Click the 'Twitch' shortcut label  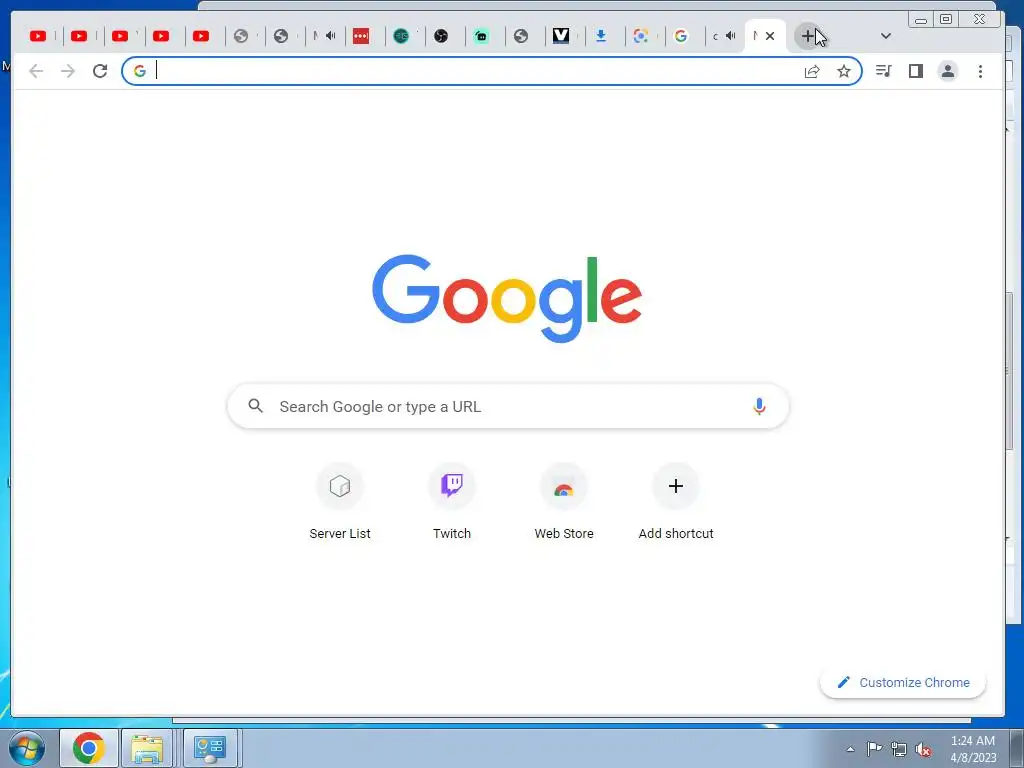(452, 534)
